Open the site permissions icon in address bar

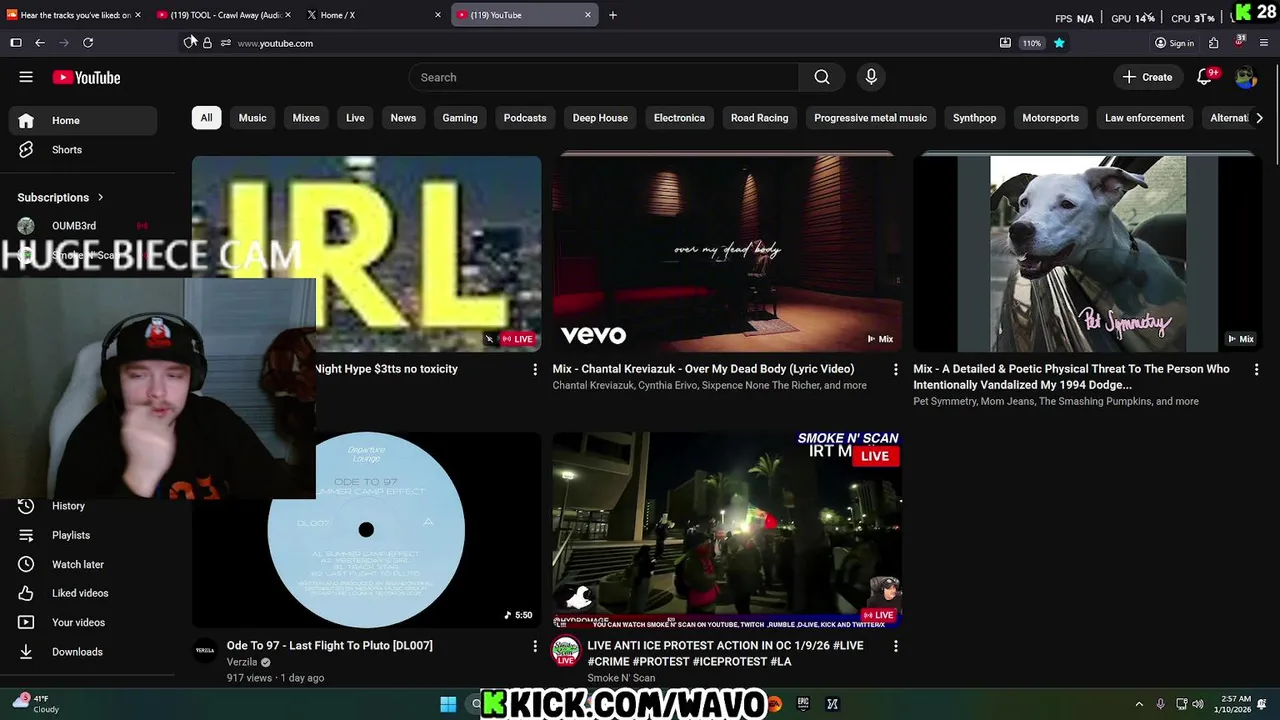coord(226,43)
